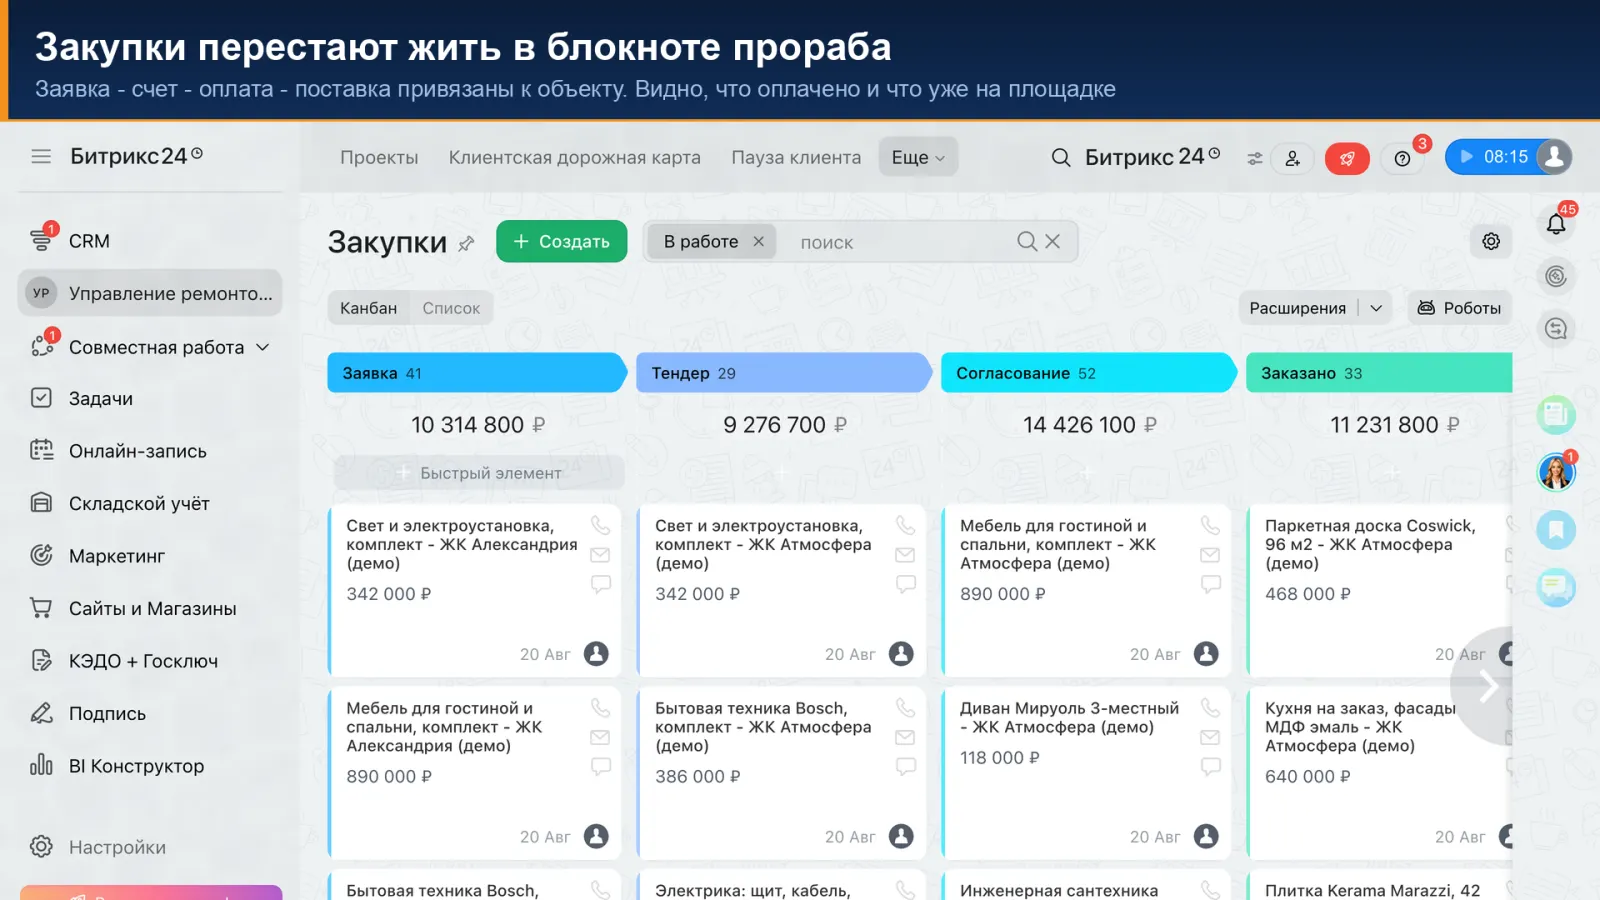The image size is (1600, 900).
Task: Open the hamburger menu beside Битрикс24
Action: (x=41, y=156)
